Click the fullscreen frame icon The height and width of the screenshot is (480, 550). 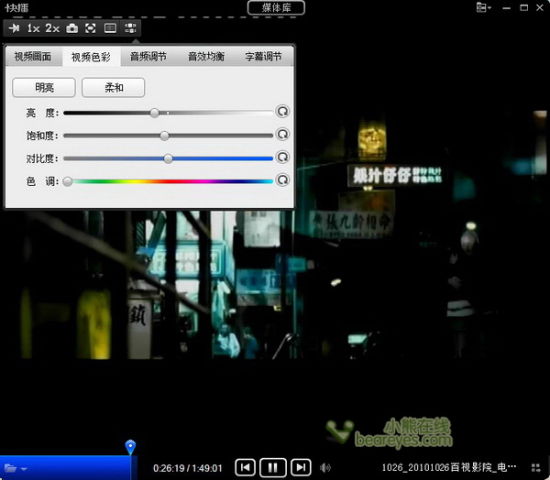pyautogui.click(x=90, y=28)
